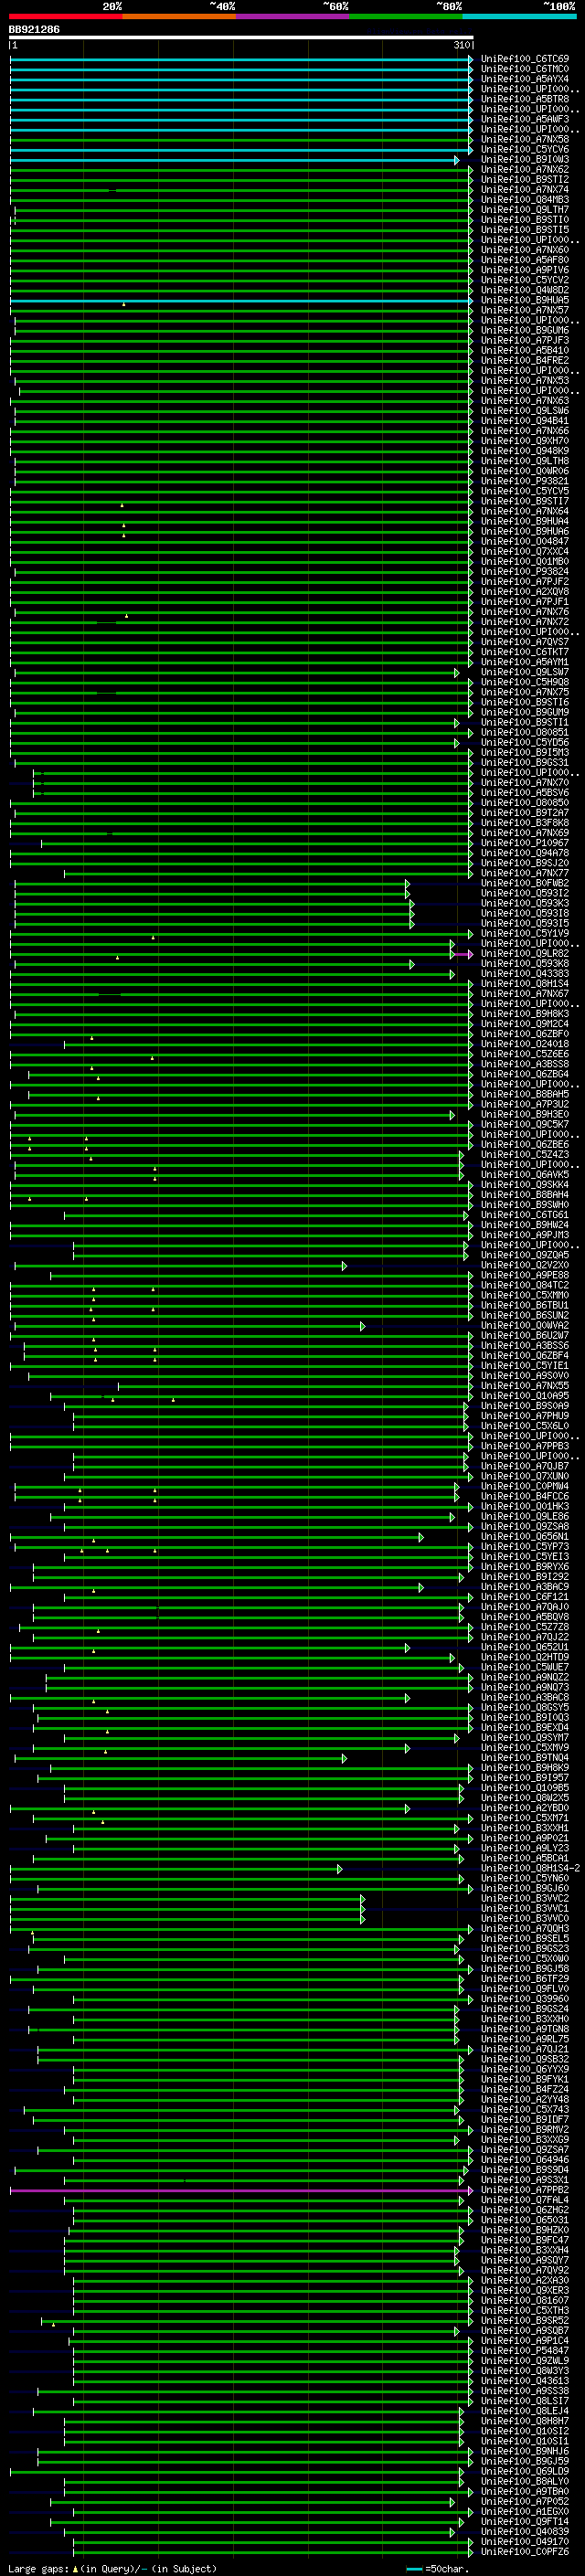
Task: Select label UniRef100_B0FWB2
Action: [525, 883]
